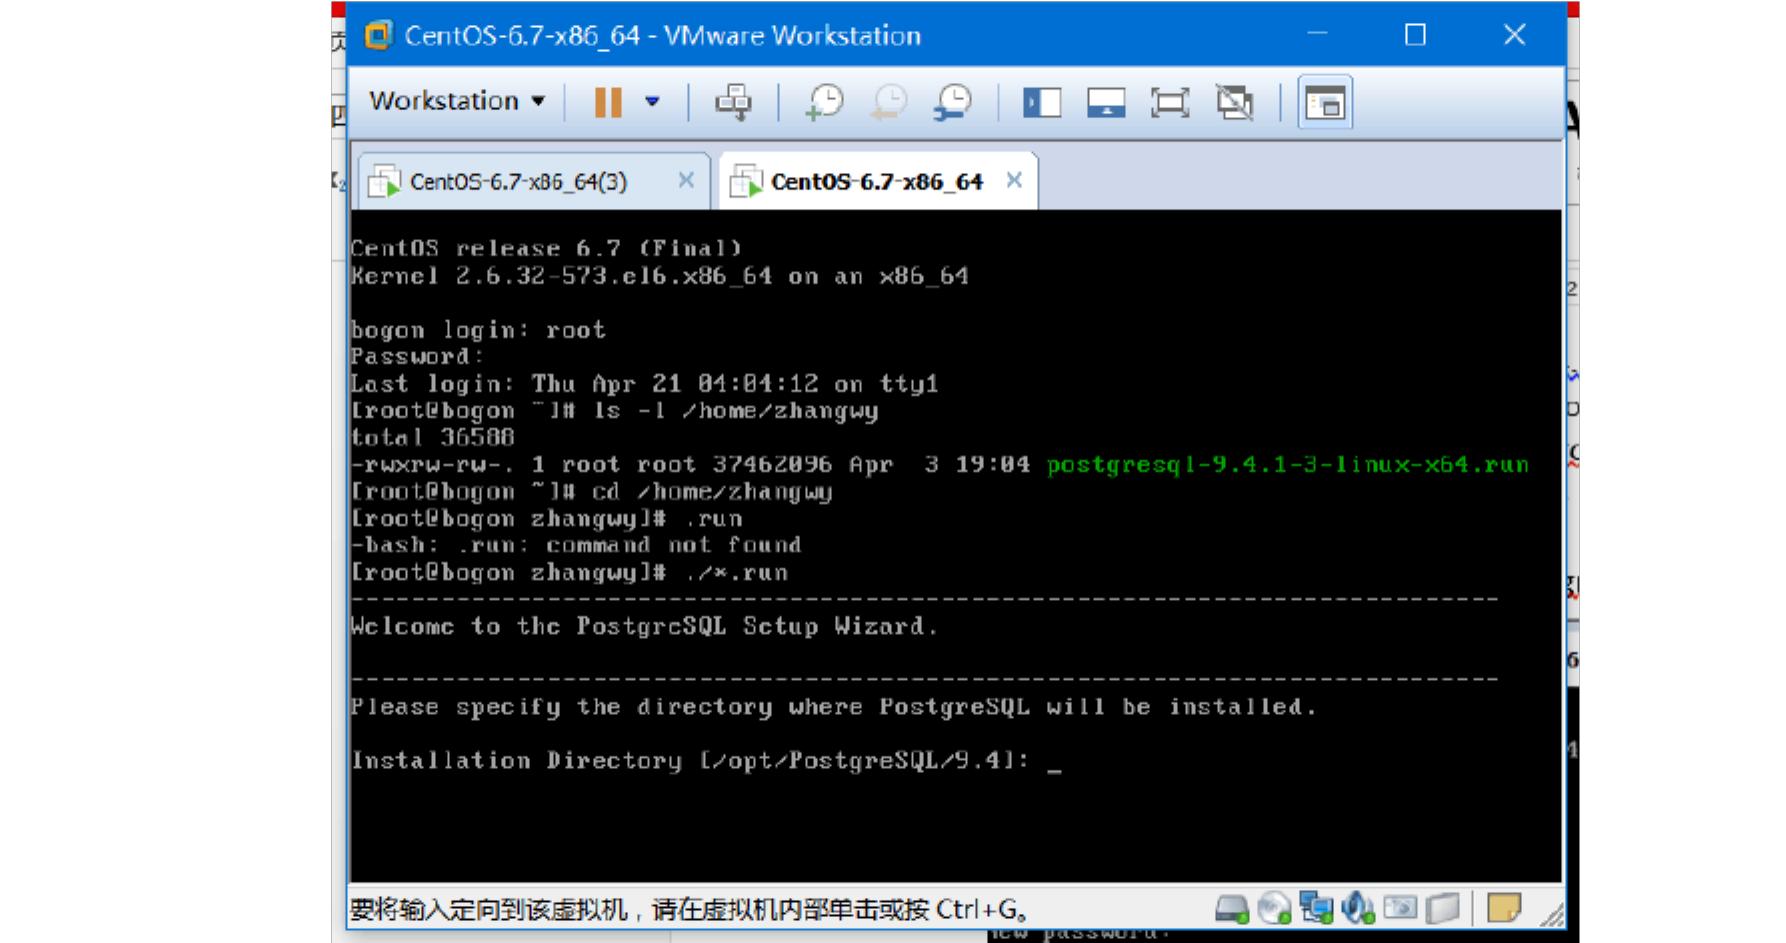The width and height of the screenshot is (1786, 943).
Task: Open the snapshot manager icon
Action: point(952,102)
